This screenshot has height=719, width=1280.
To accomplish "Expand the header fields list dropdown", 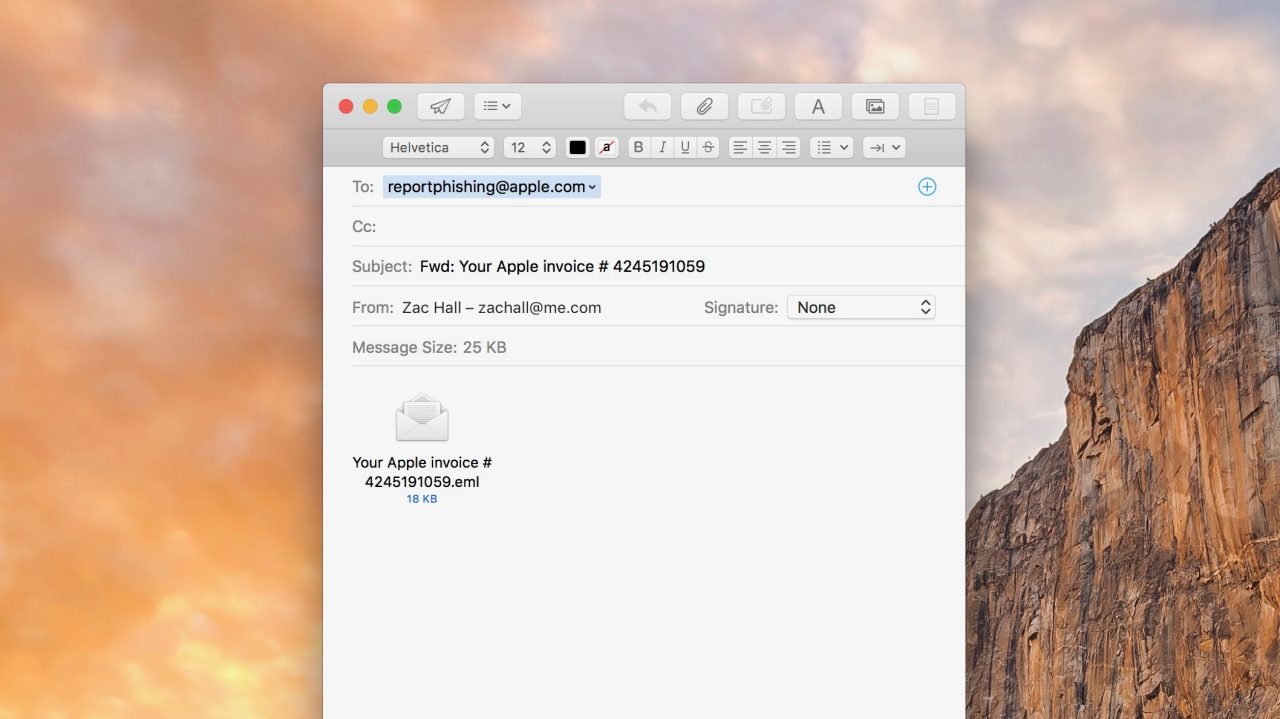I will 497,106.
